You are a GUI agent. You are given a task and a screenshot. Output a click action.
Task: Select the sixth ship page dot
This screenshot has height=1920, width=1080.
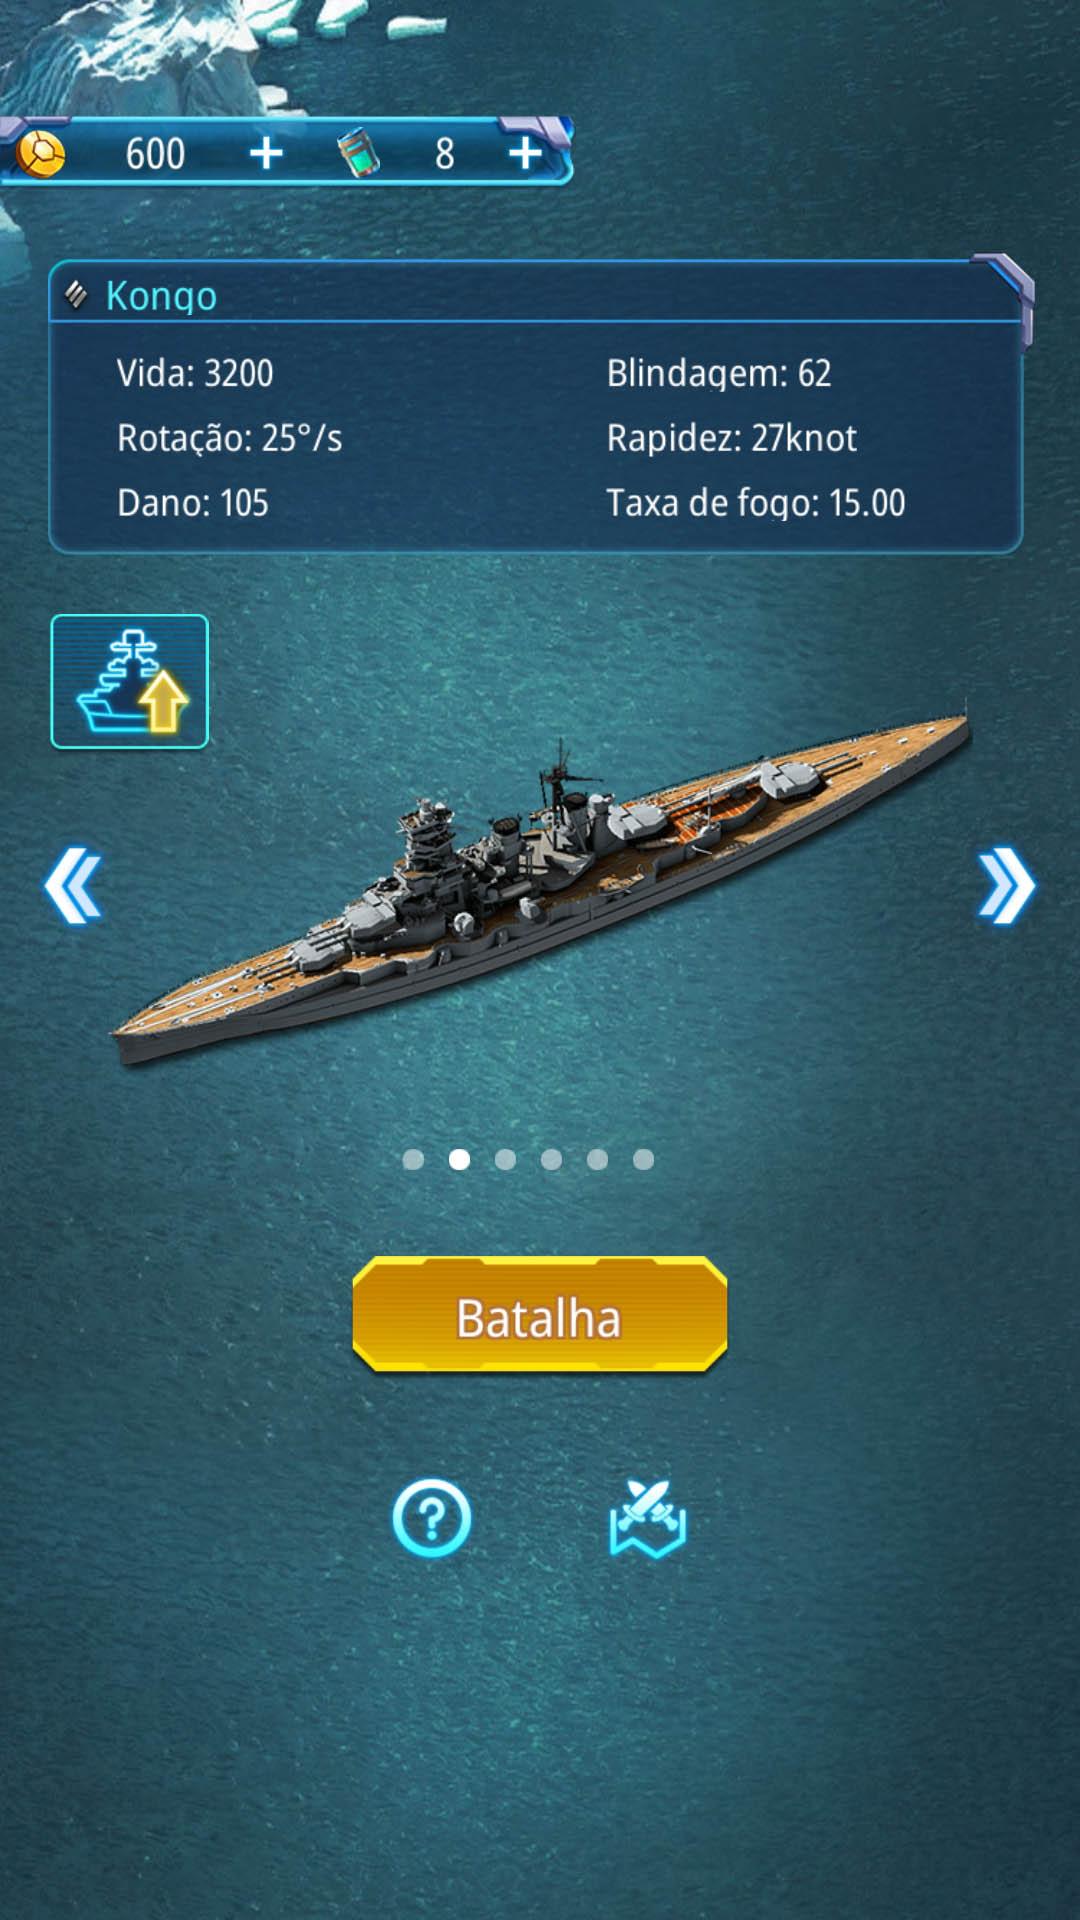(643, 1159)
